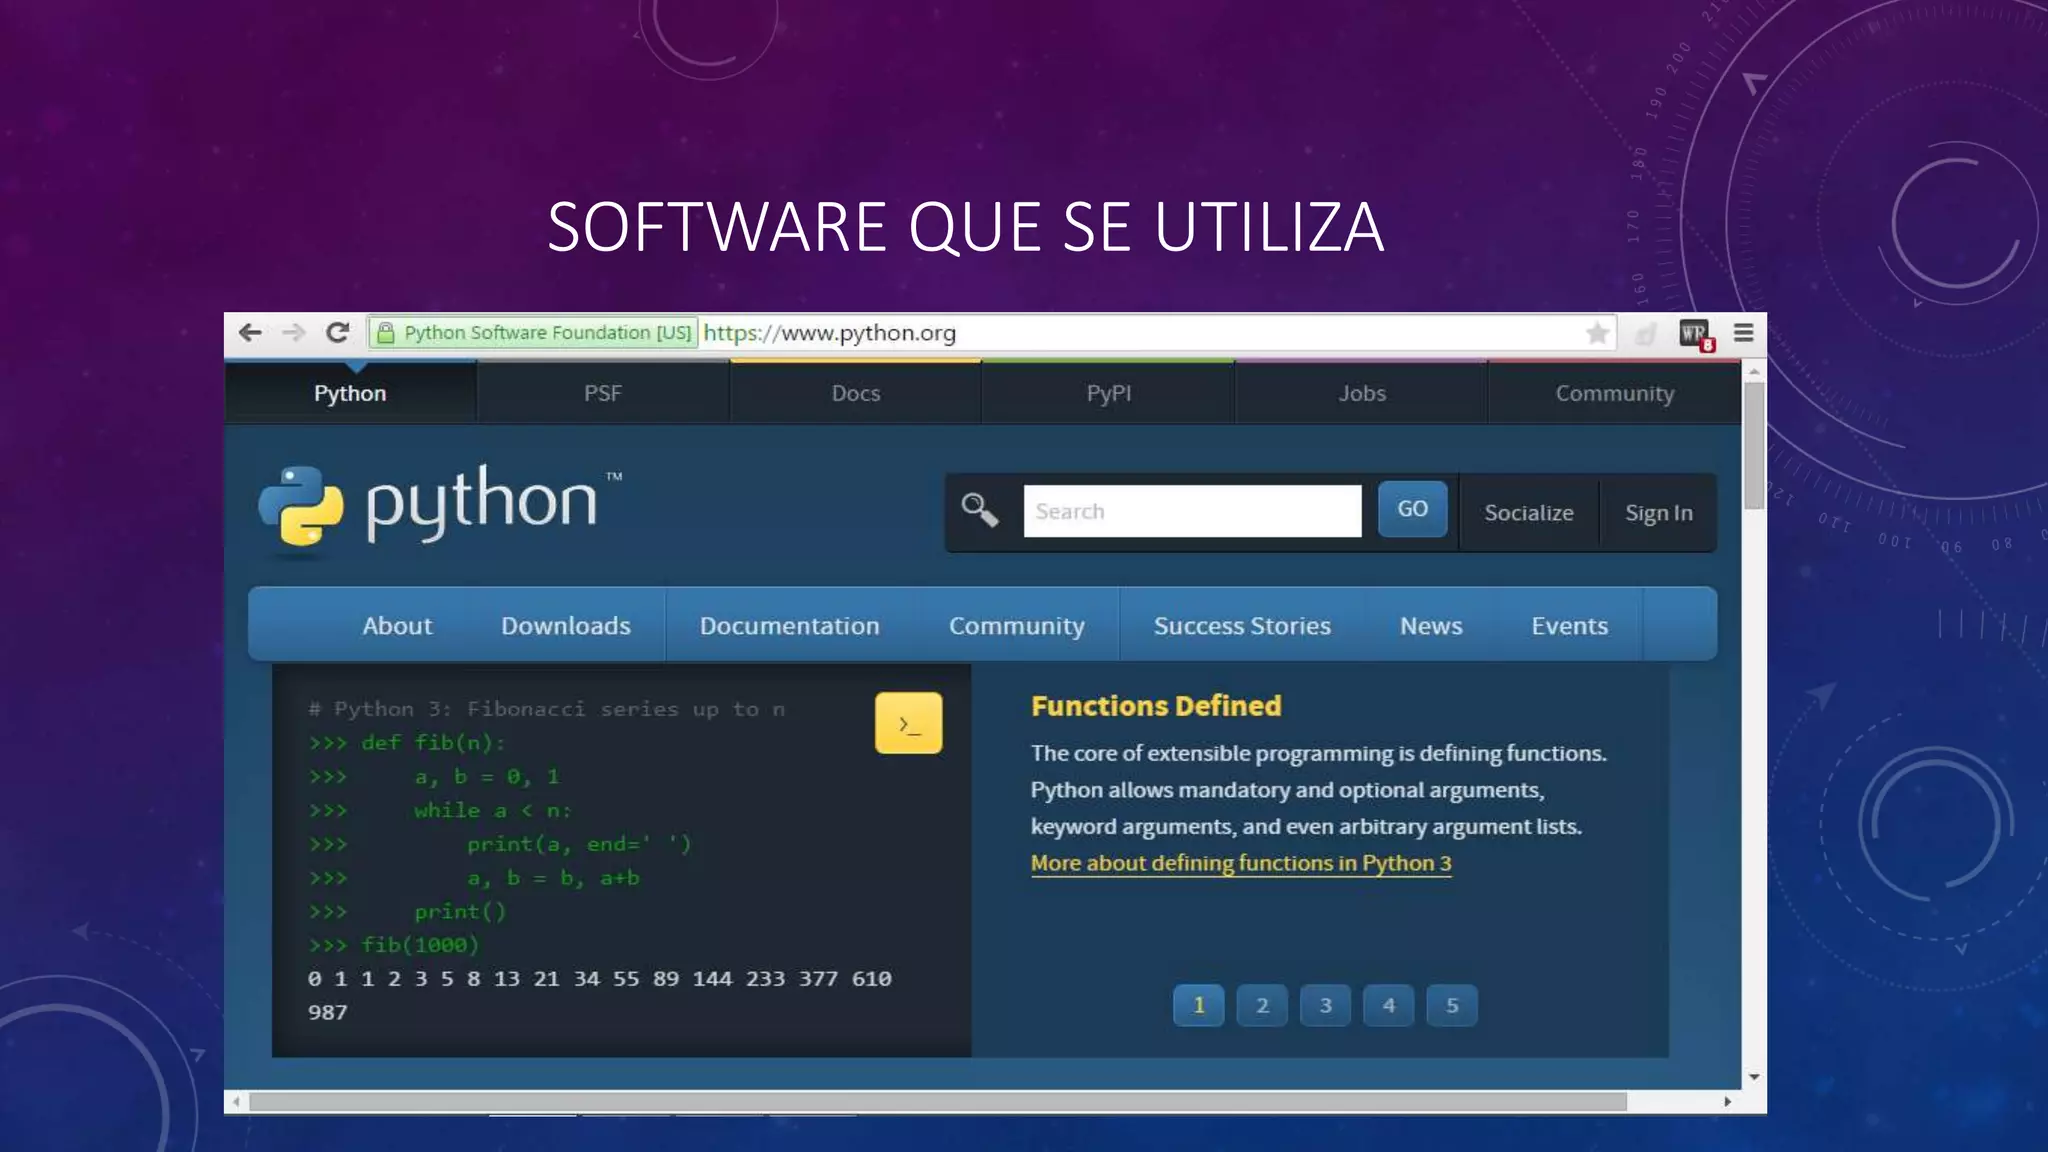Image resolution: width=2048 pixels, height=1152 pixels.
Task: Click the 'while a < n:' code line
Action: (x=493, y=810)
